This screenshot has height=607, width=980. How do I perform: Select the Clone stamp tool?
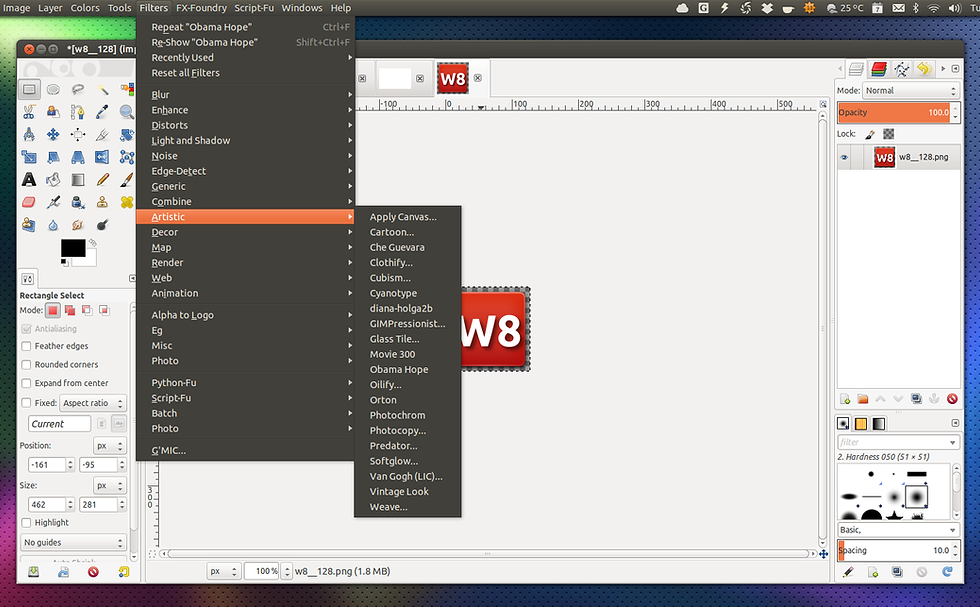[x=102, y=202]
